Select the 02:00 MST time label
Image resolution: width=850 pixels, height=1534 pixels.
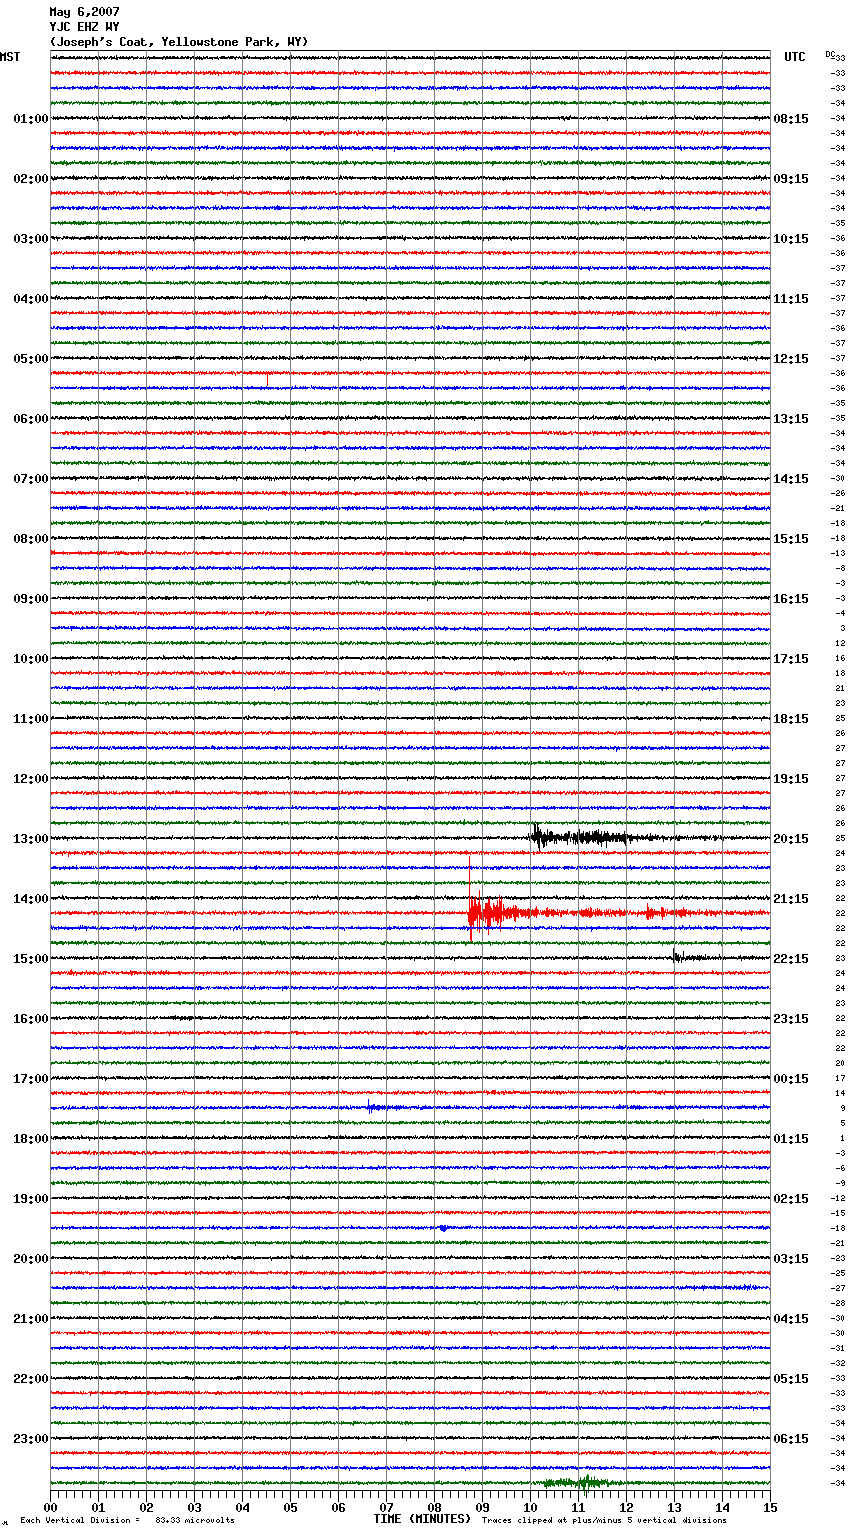coord(31,179)
